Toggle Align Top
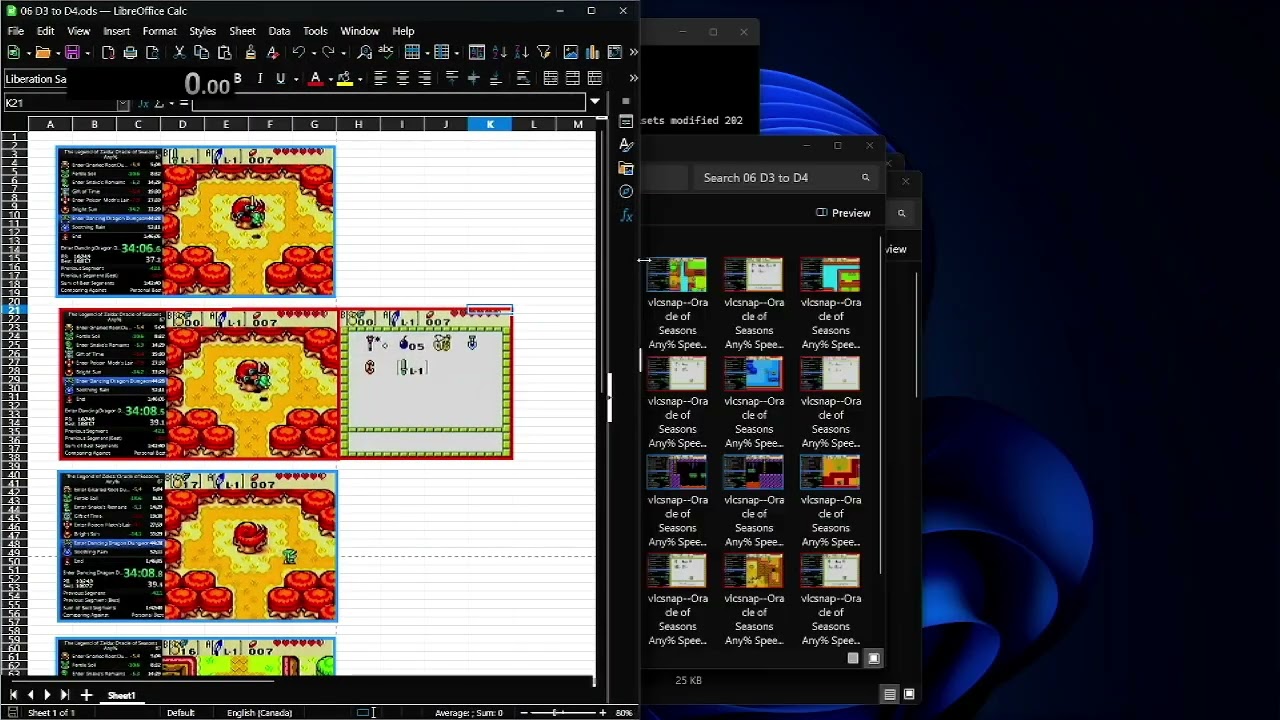This screenshot has width=1280, height=720. click(452, 78)
